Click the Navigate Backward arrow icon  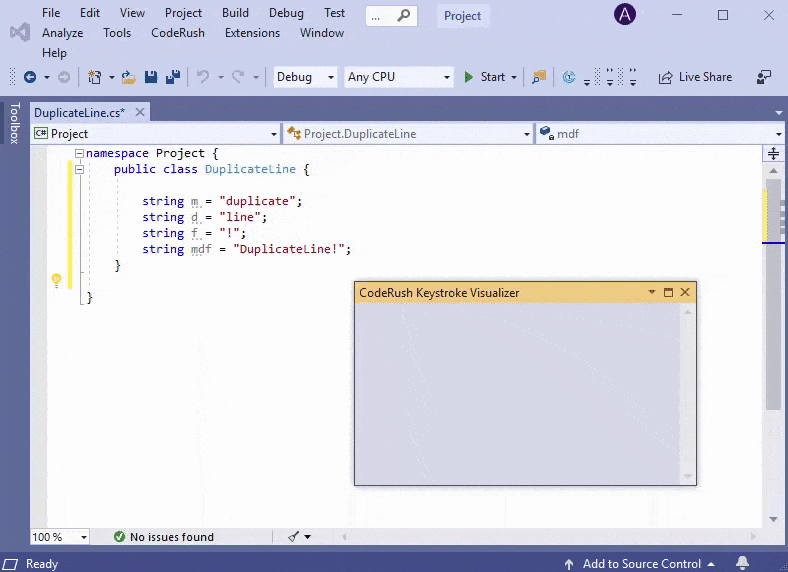point(29,77)
